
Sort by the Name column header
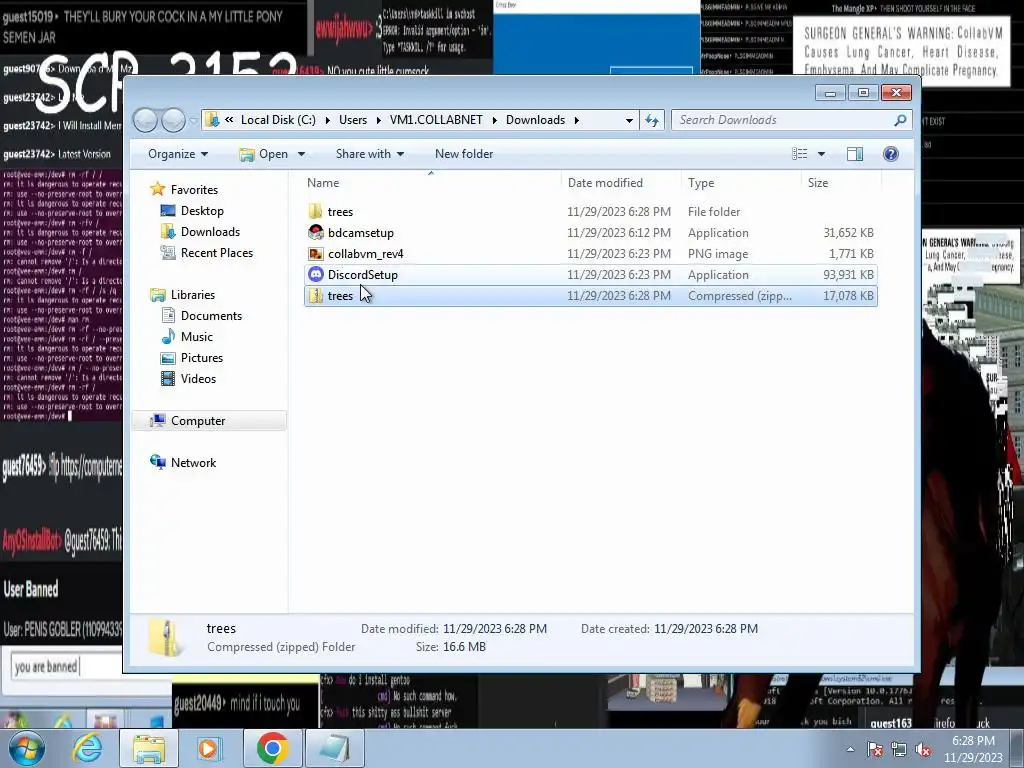pos(431,183)
